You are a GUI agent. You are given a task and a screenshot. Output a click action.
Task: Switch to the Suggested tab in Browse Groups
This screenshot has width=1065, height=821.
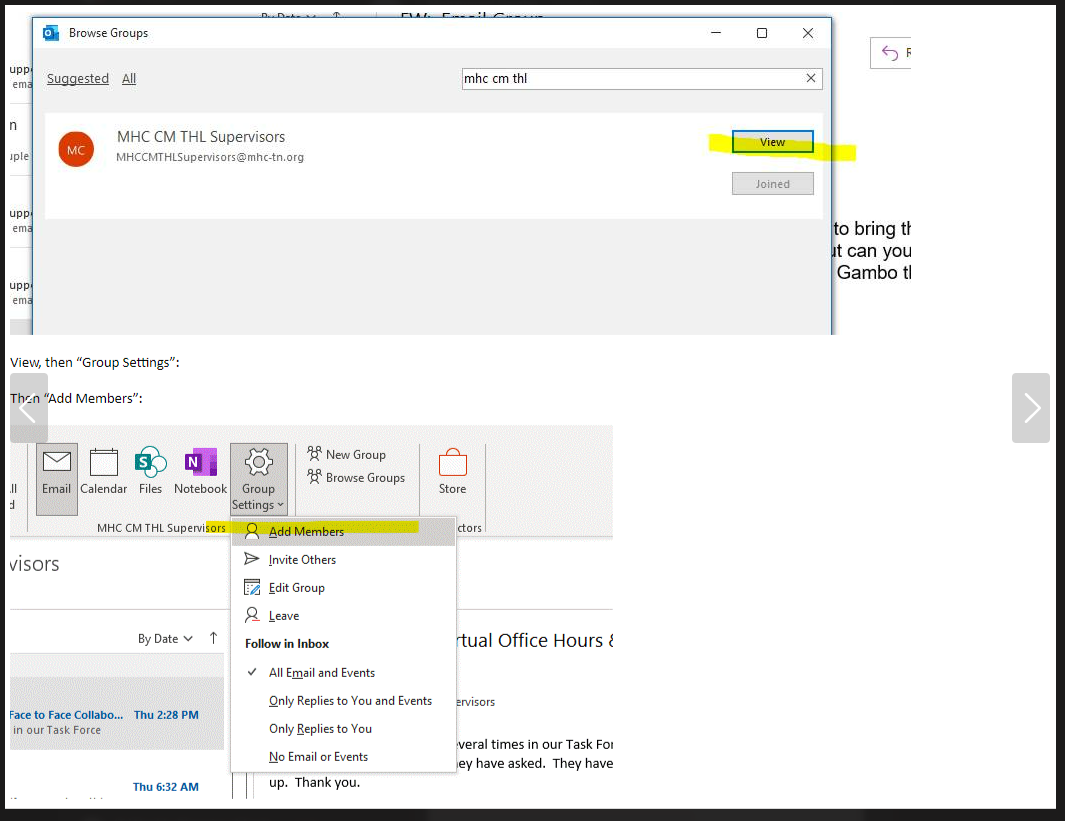pyautogui.click(x=77, y=79)
